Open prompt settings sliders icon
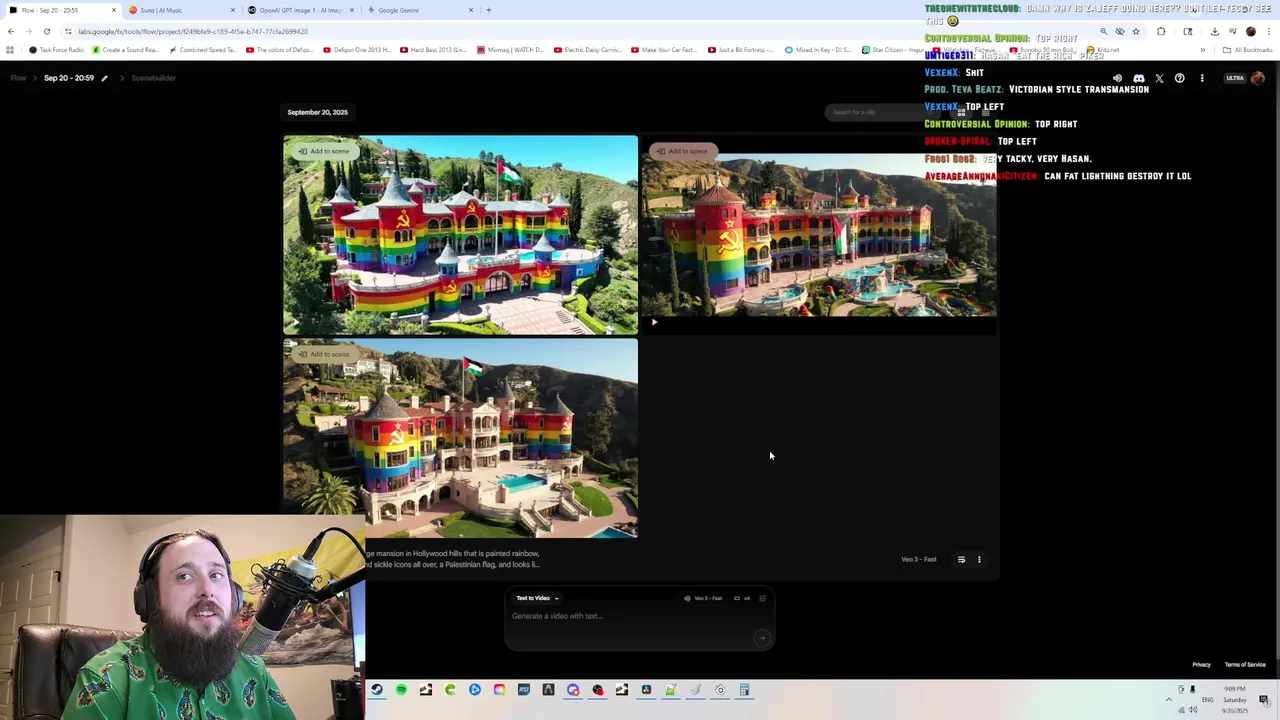Viewport: 1280px width, 720px height. coord(762,598)
